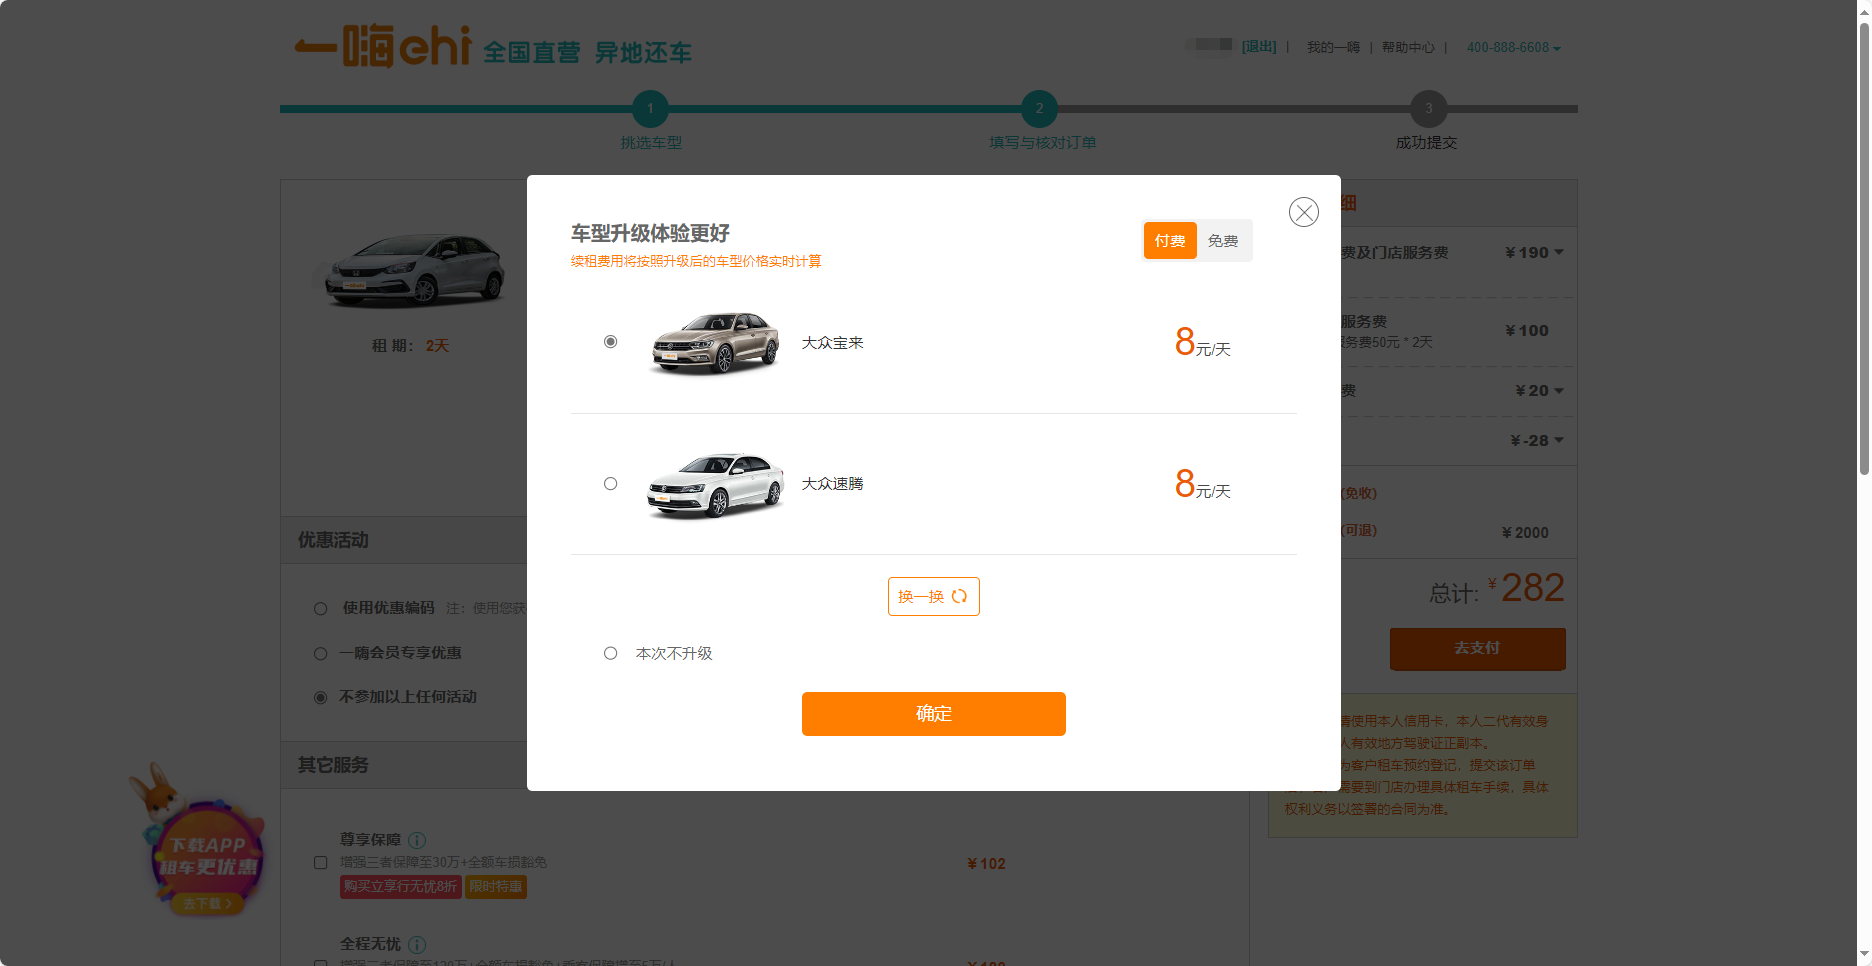Select the 付费 paid tab
The width and height of the screenshot is (1872, 966).
pyautogui.click(x=1170, y=241)
